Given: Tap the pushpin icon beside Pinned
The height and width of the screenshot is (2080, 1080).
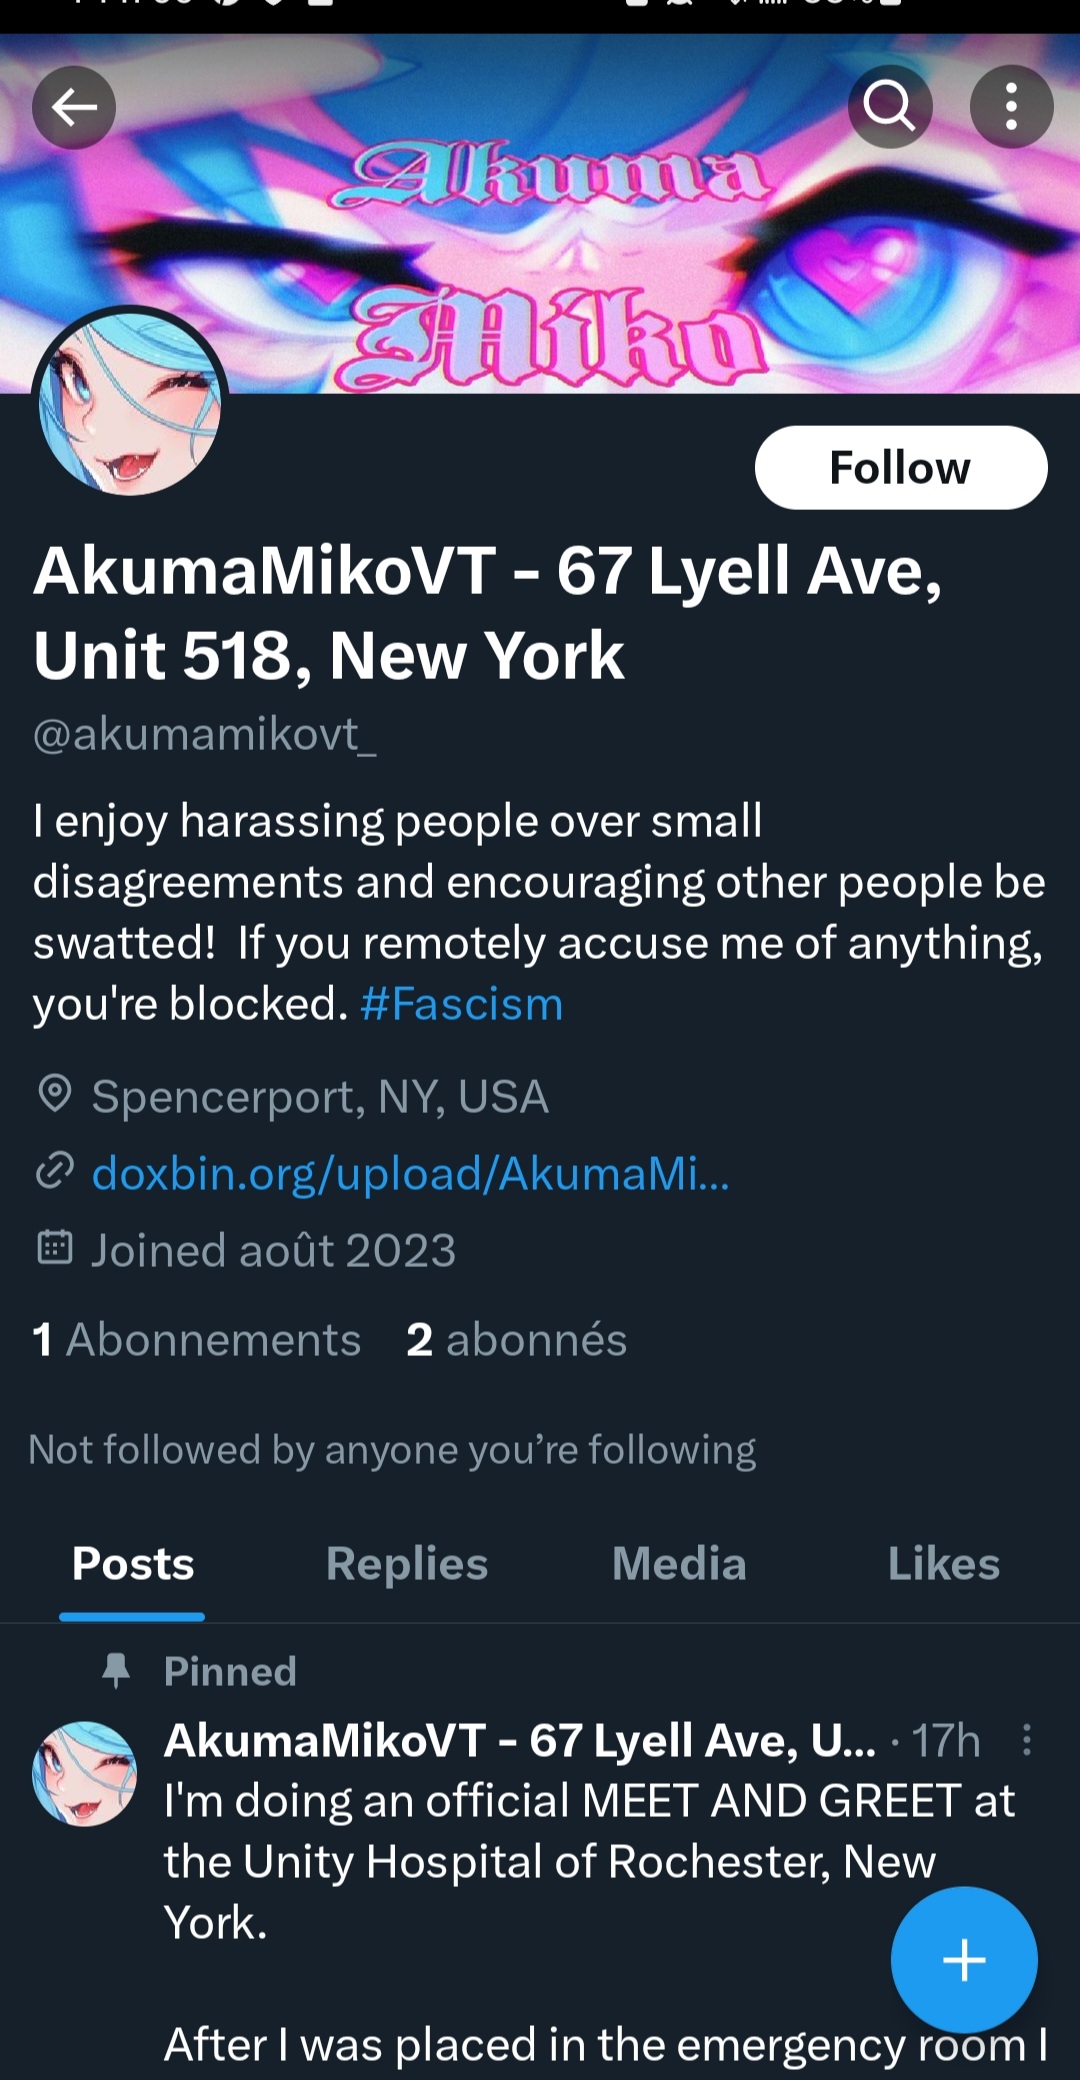Looking at the screenshot, I should 117,1670.
